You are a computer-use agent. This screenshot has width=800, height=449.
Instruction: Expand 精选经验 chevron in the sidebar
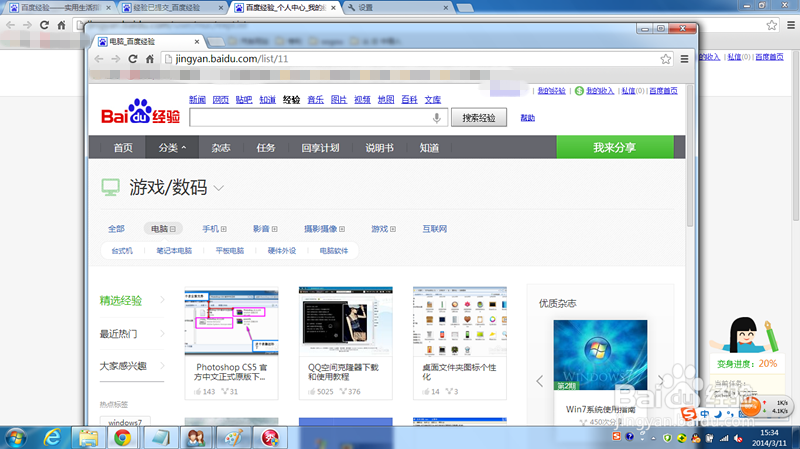[162, 300]
